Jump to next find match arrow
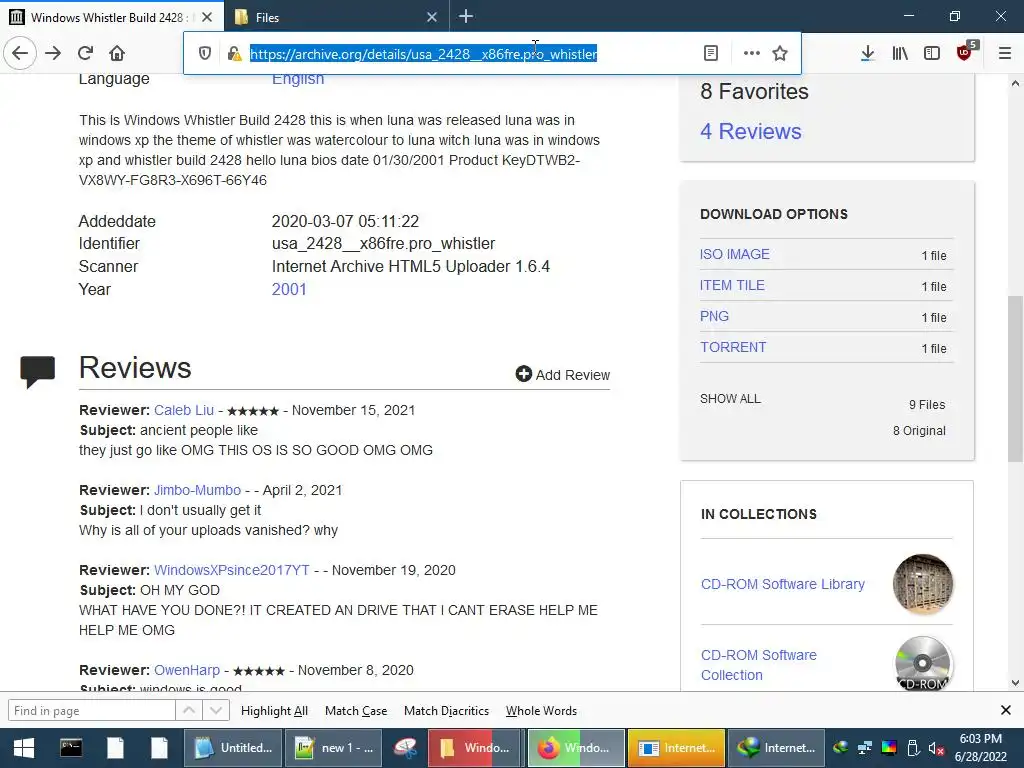The height and width of the screenshot is (768, 1024). click(x=216, y=711)
